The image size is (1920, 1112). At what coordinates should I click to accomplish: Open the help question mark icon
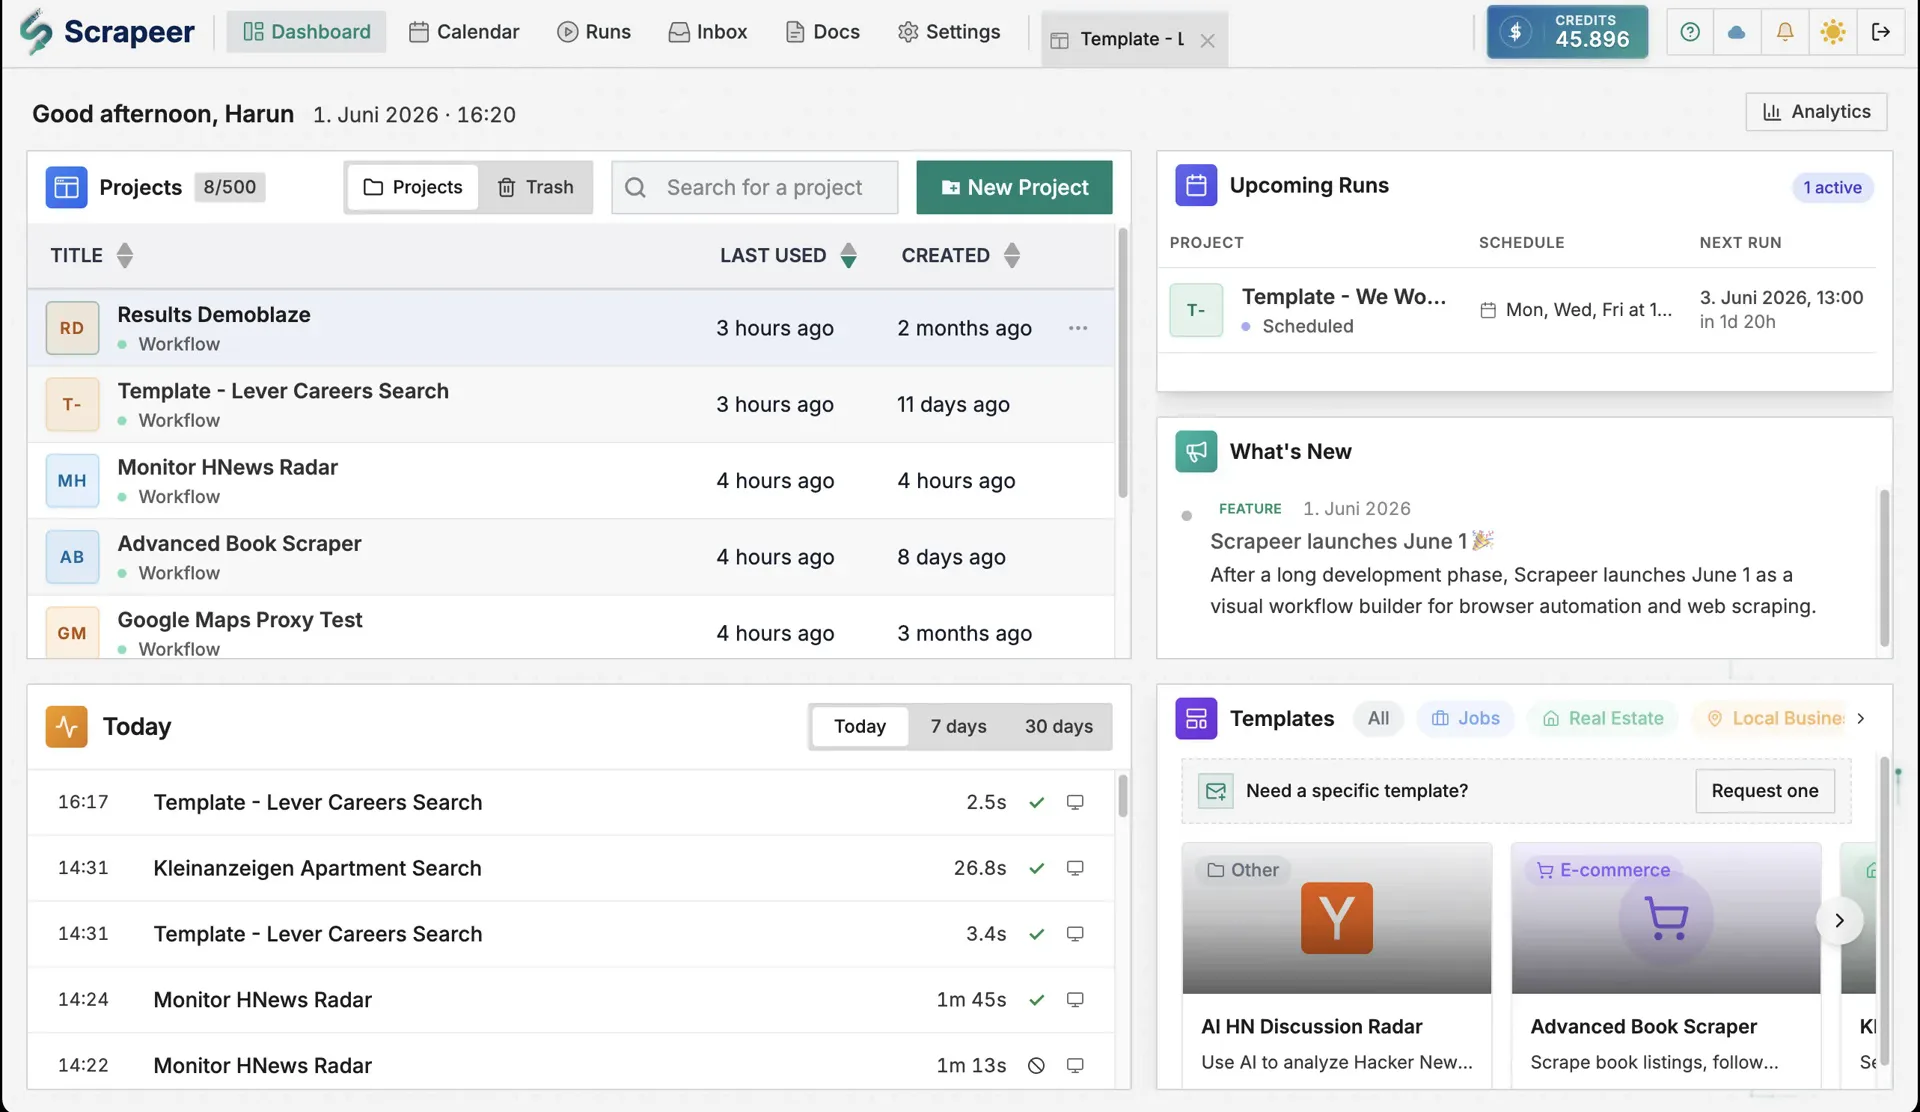tap(1690, 32)
